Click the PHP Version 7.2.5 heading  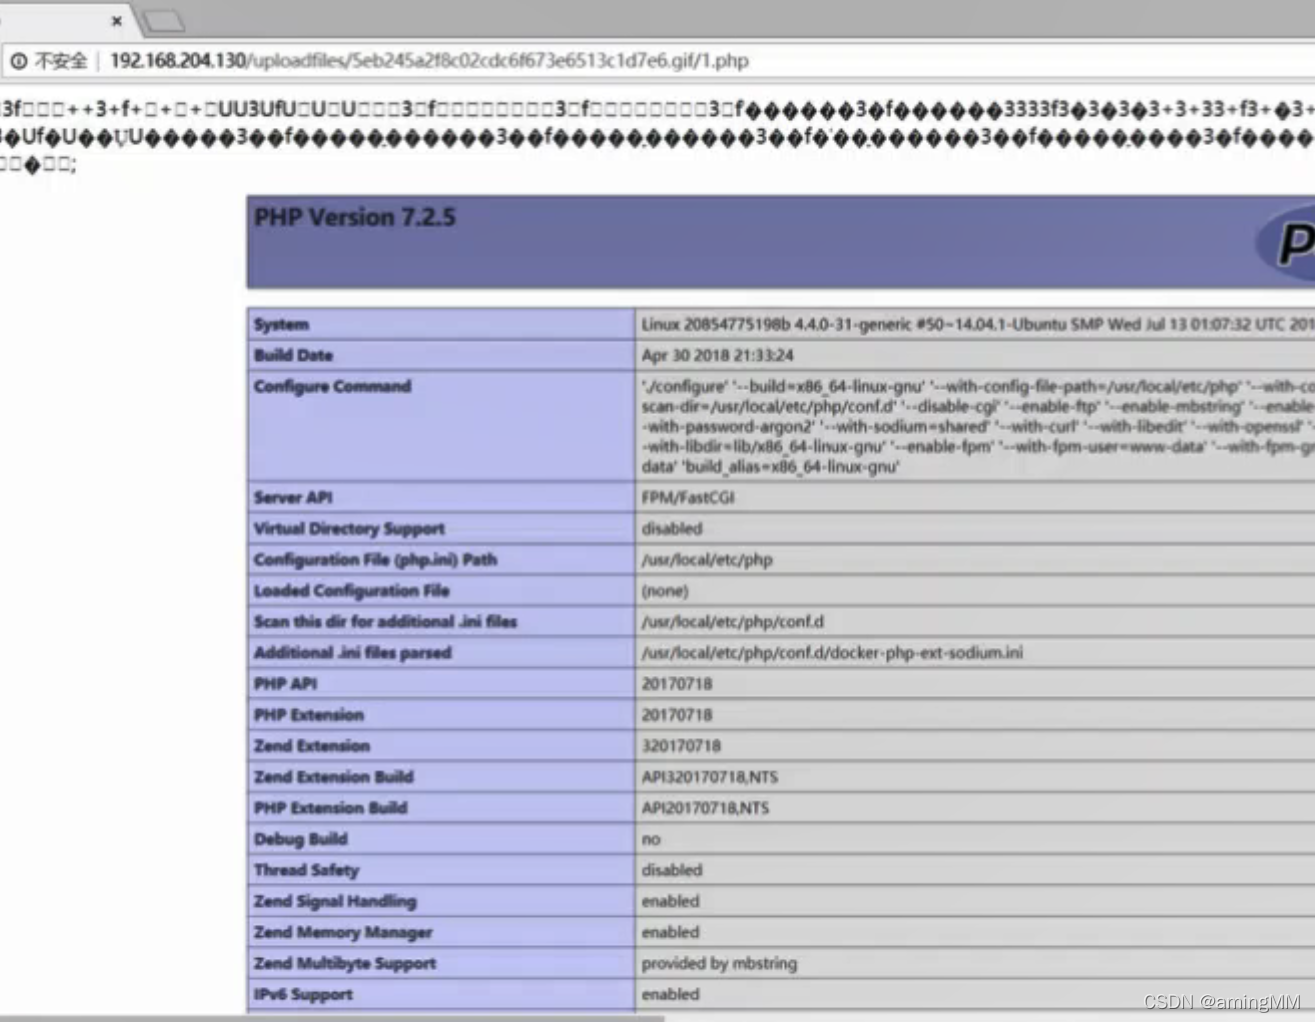355,217
